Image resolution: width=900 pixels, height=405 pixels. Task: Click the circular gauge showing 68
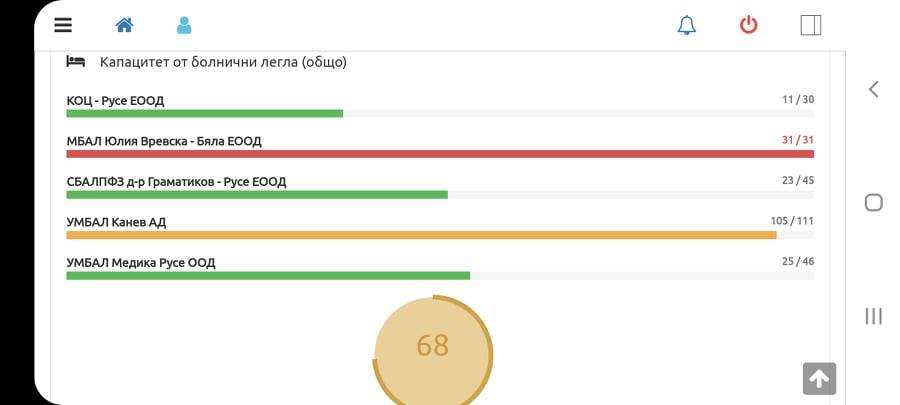(x=433, y=349)
